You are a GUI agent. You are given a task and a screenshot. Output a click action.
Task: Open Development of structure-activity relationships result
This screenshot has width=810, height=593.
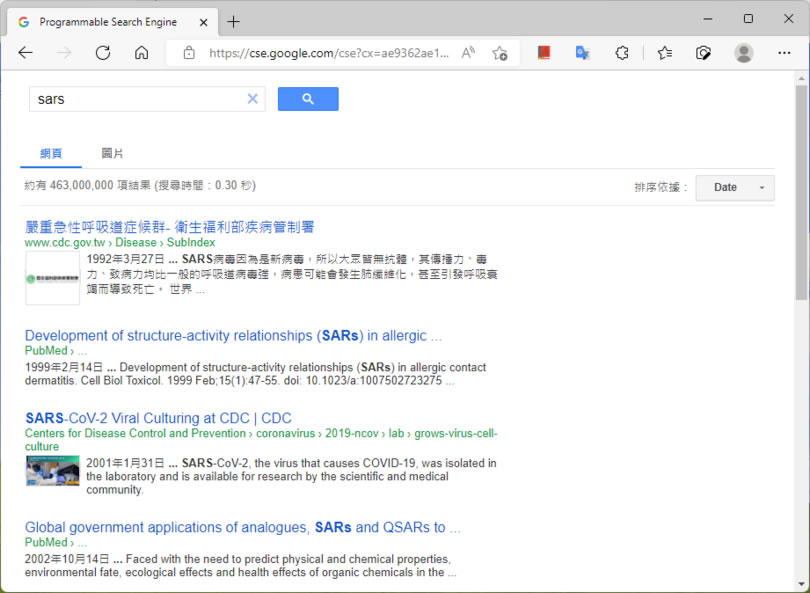(x=233, y=336)
